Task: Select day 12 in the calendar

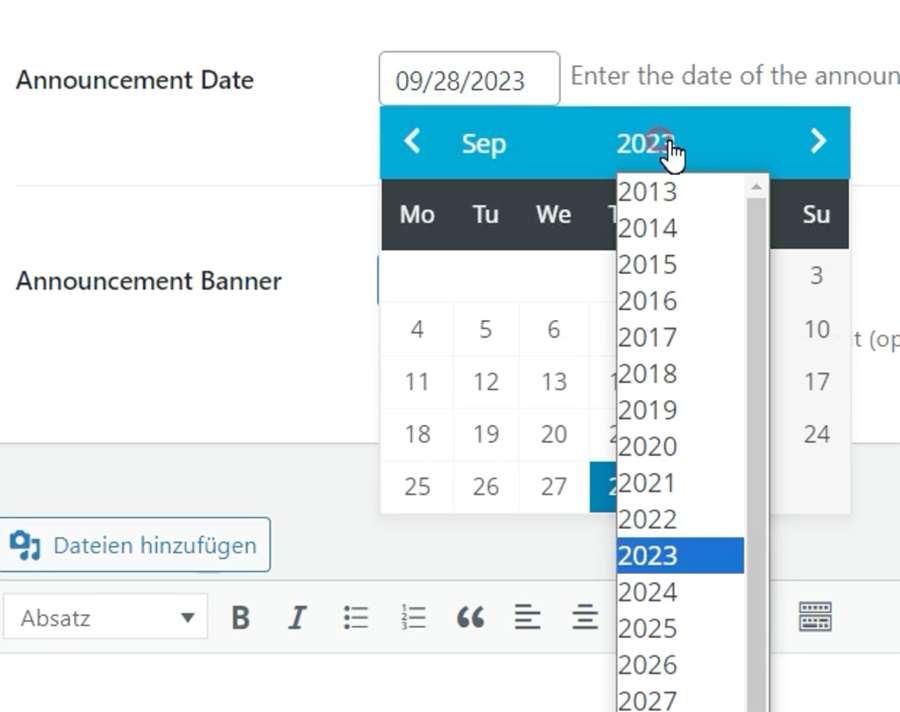Action: point(486,382)
